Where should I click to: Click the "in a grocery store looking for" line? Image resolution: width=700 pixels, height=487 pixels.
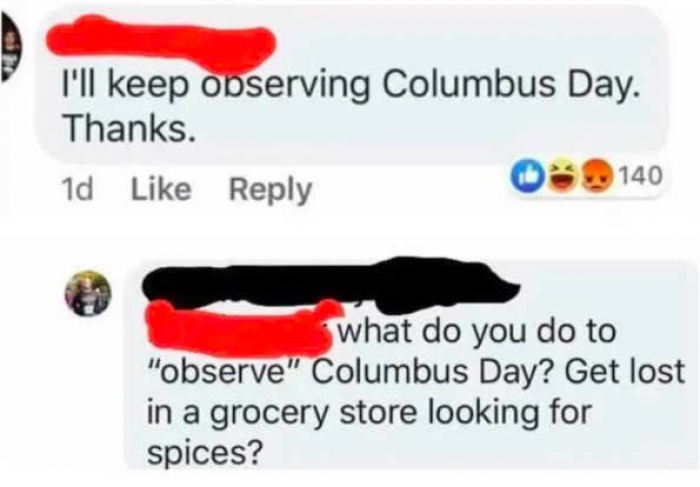[369, 413]
